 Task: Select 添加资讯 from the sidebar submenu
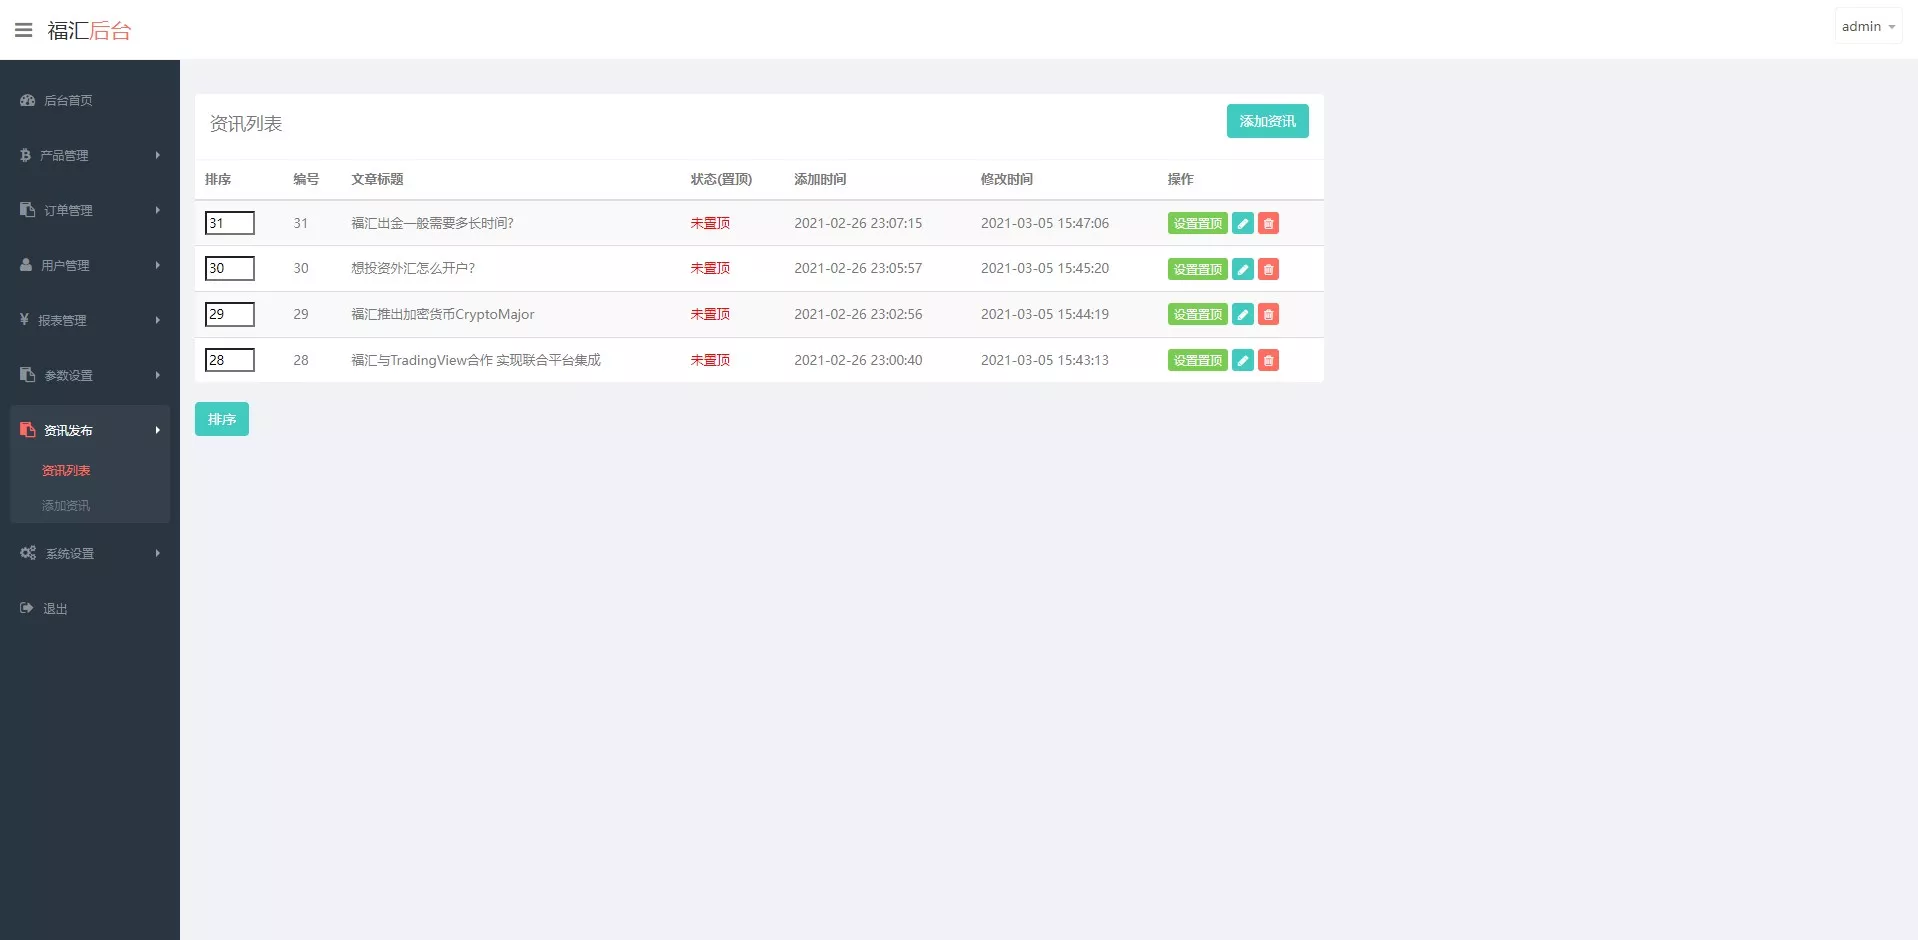pos(65,505)
